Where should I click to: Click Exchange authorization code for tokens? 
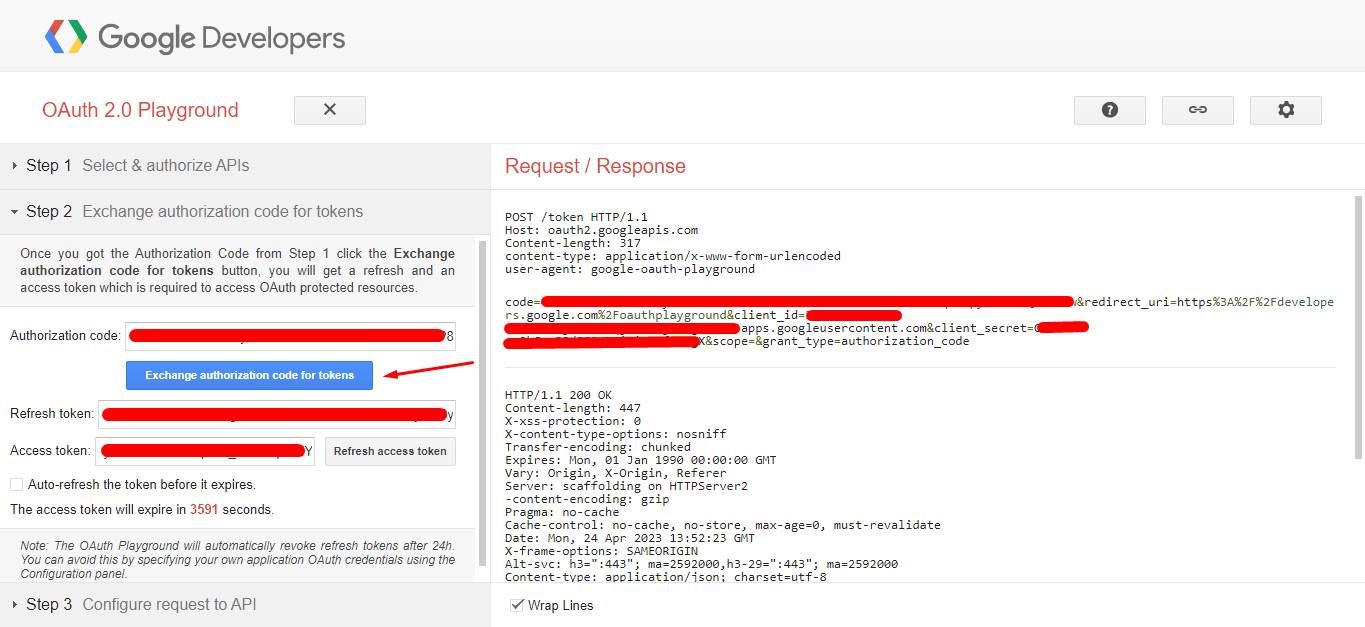tap(249, 375)
